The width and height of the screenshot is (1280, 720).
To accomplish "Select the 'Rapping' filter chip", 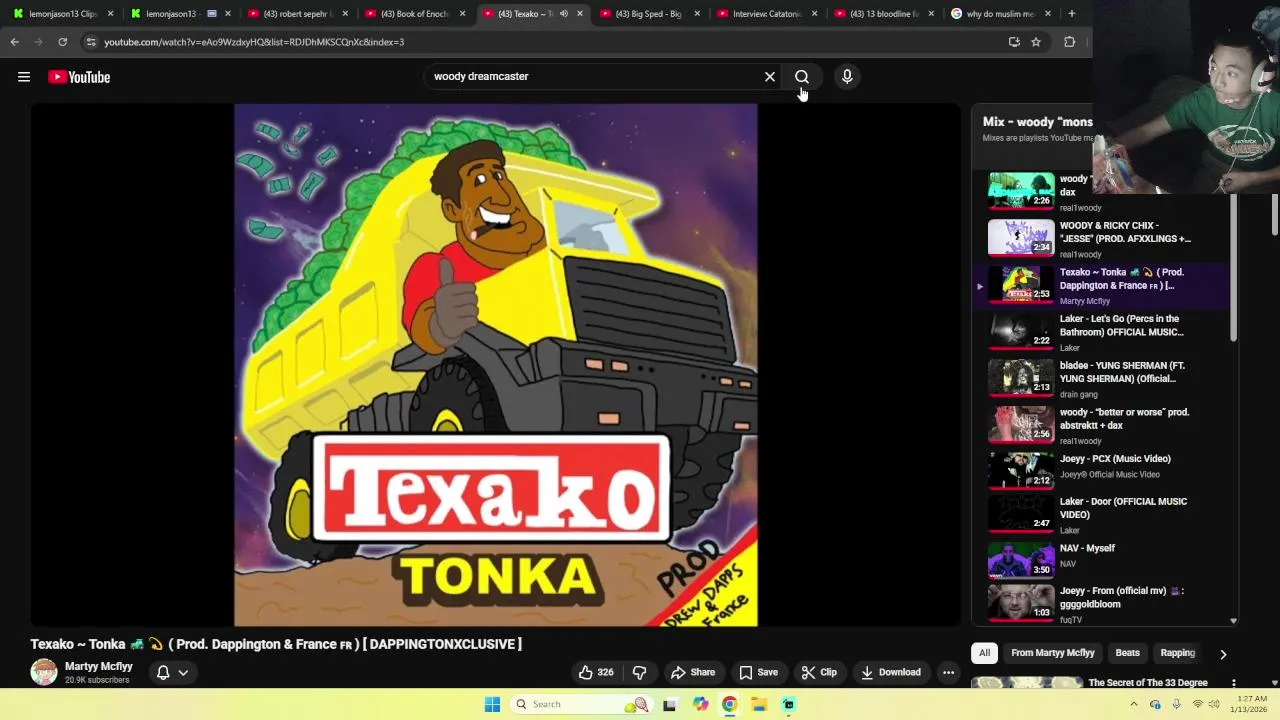I will click(x=1177, y=653).
